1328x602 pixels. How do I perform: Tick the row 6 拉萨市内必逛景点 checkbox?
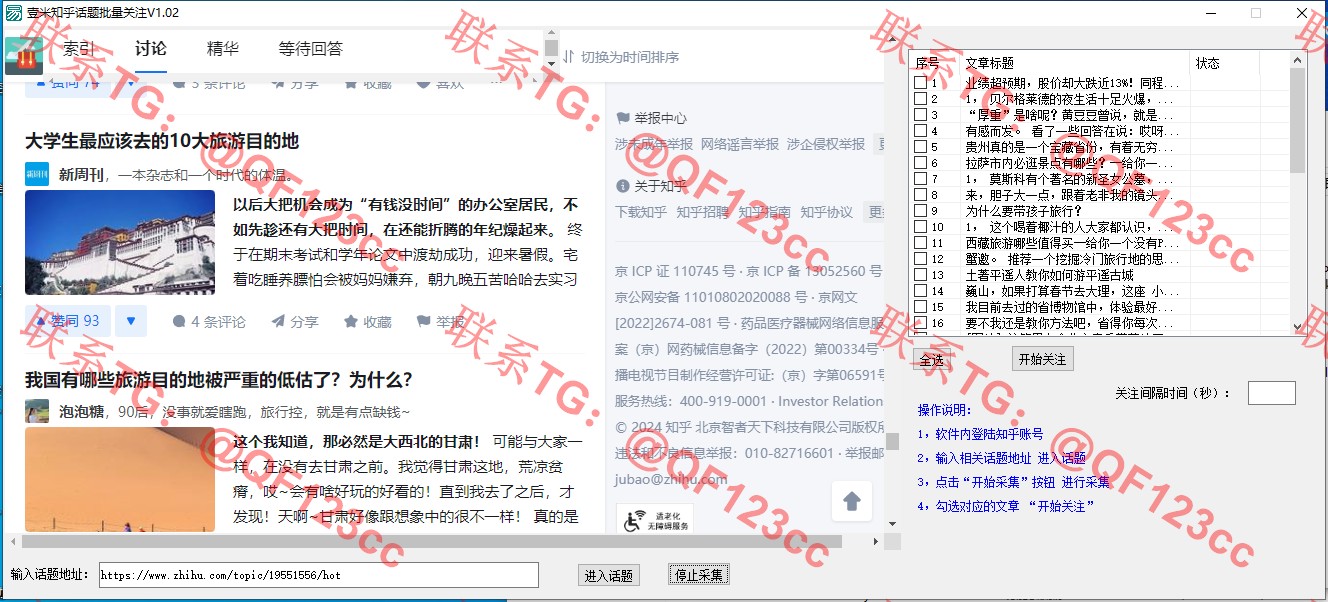[x=920, y=163]
